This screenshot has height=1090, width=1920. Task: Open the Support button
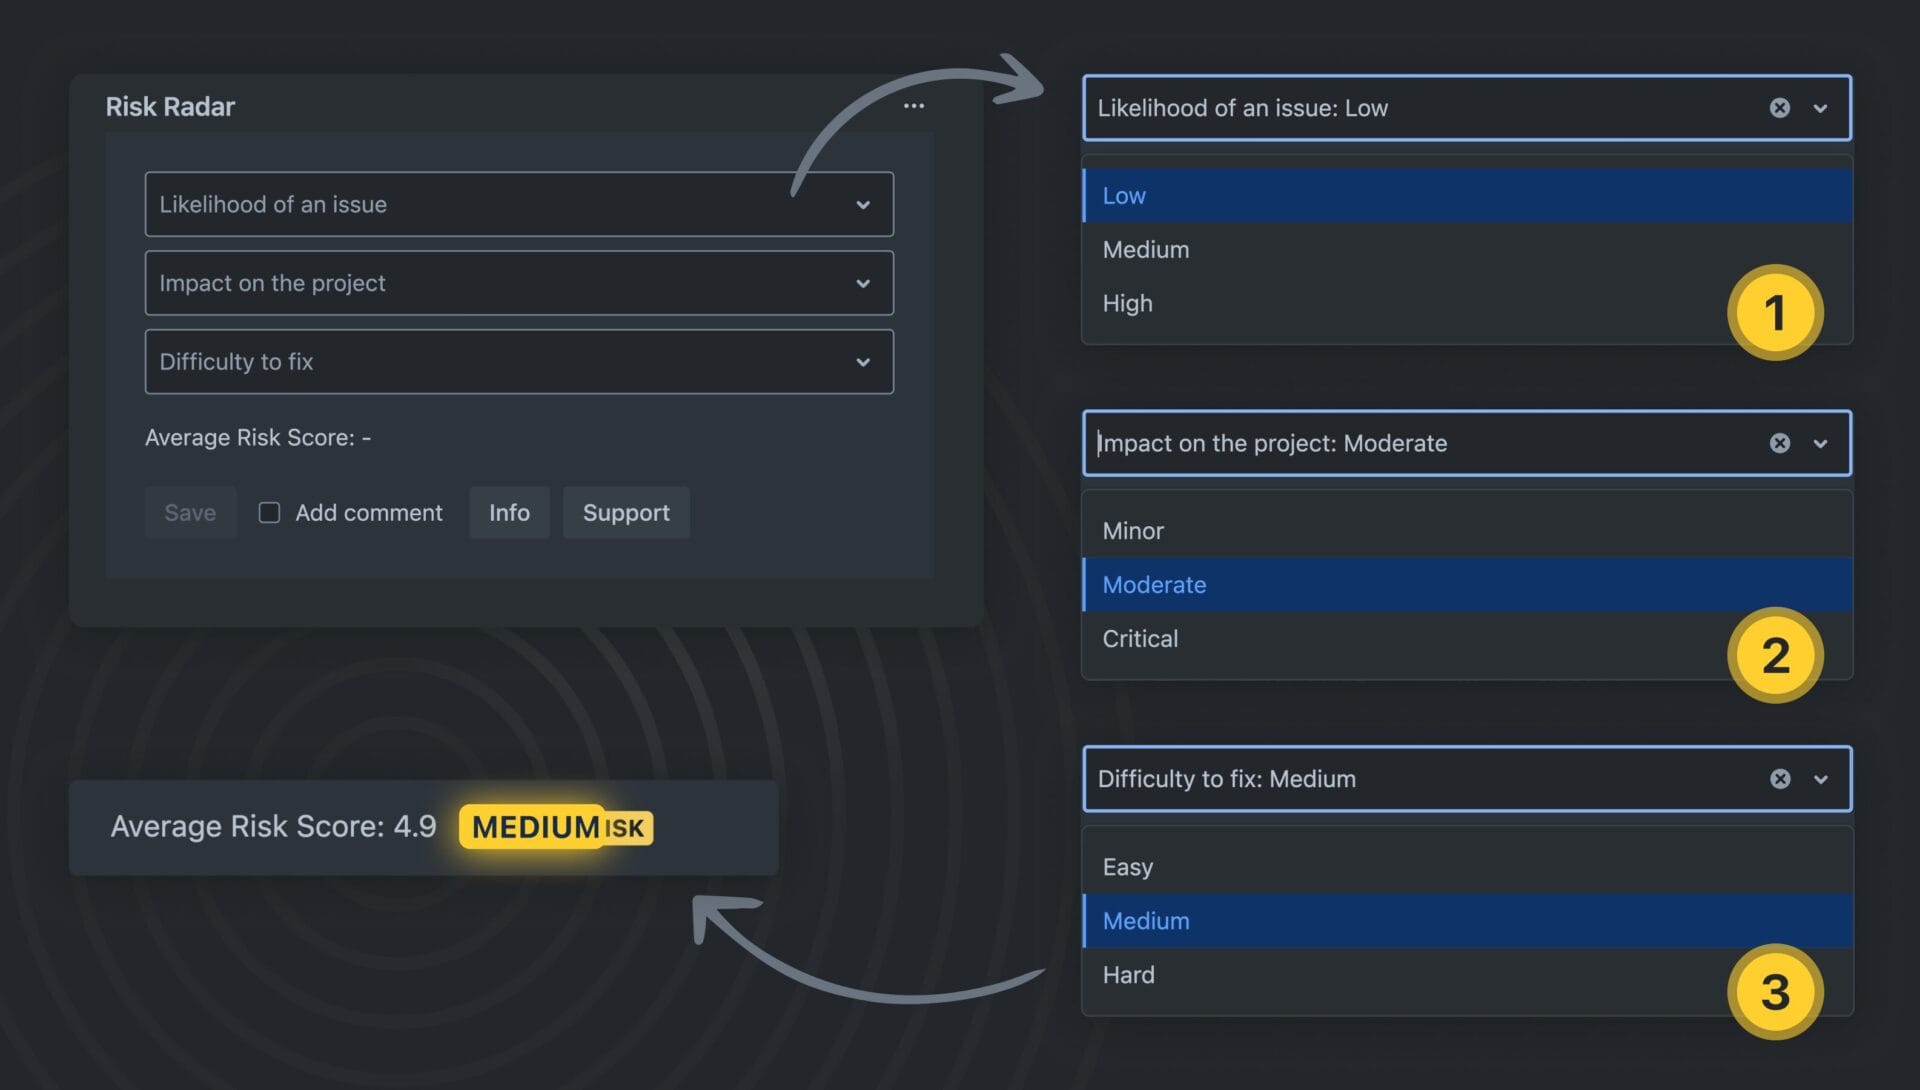tap(626, 513)
